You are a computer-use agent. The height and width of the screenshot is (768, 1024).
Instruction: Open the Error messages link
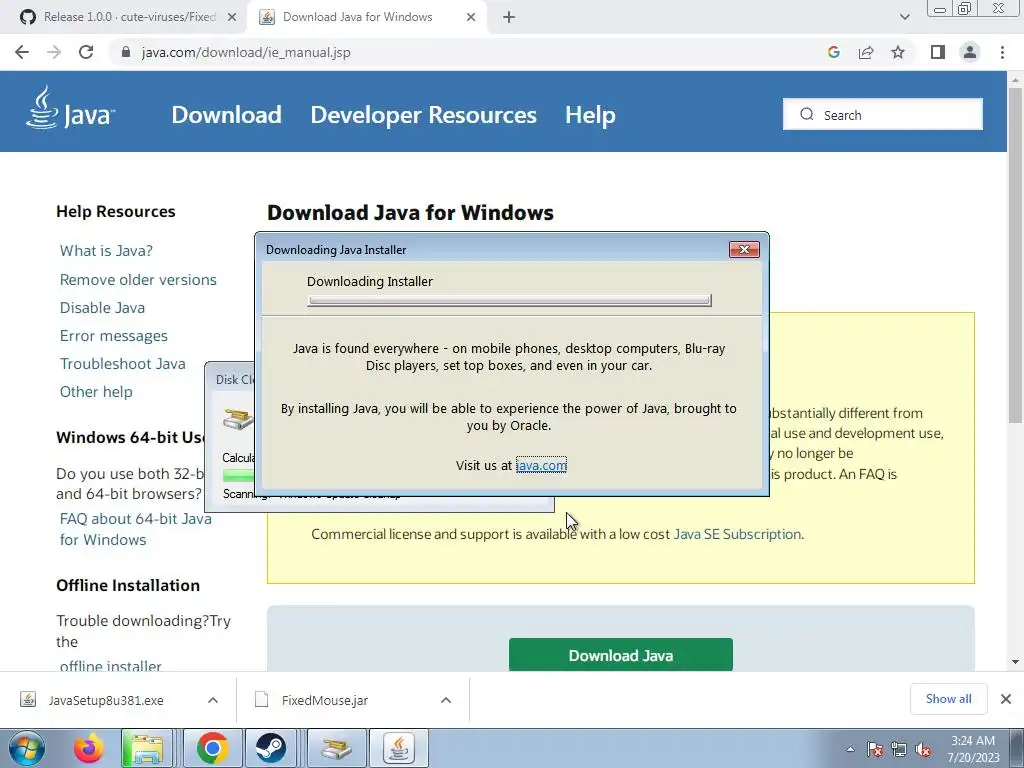tap(114, 336)
